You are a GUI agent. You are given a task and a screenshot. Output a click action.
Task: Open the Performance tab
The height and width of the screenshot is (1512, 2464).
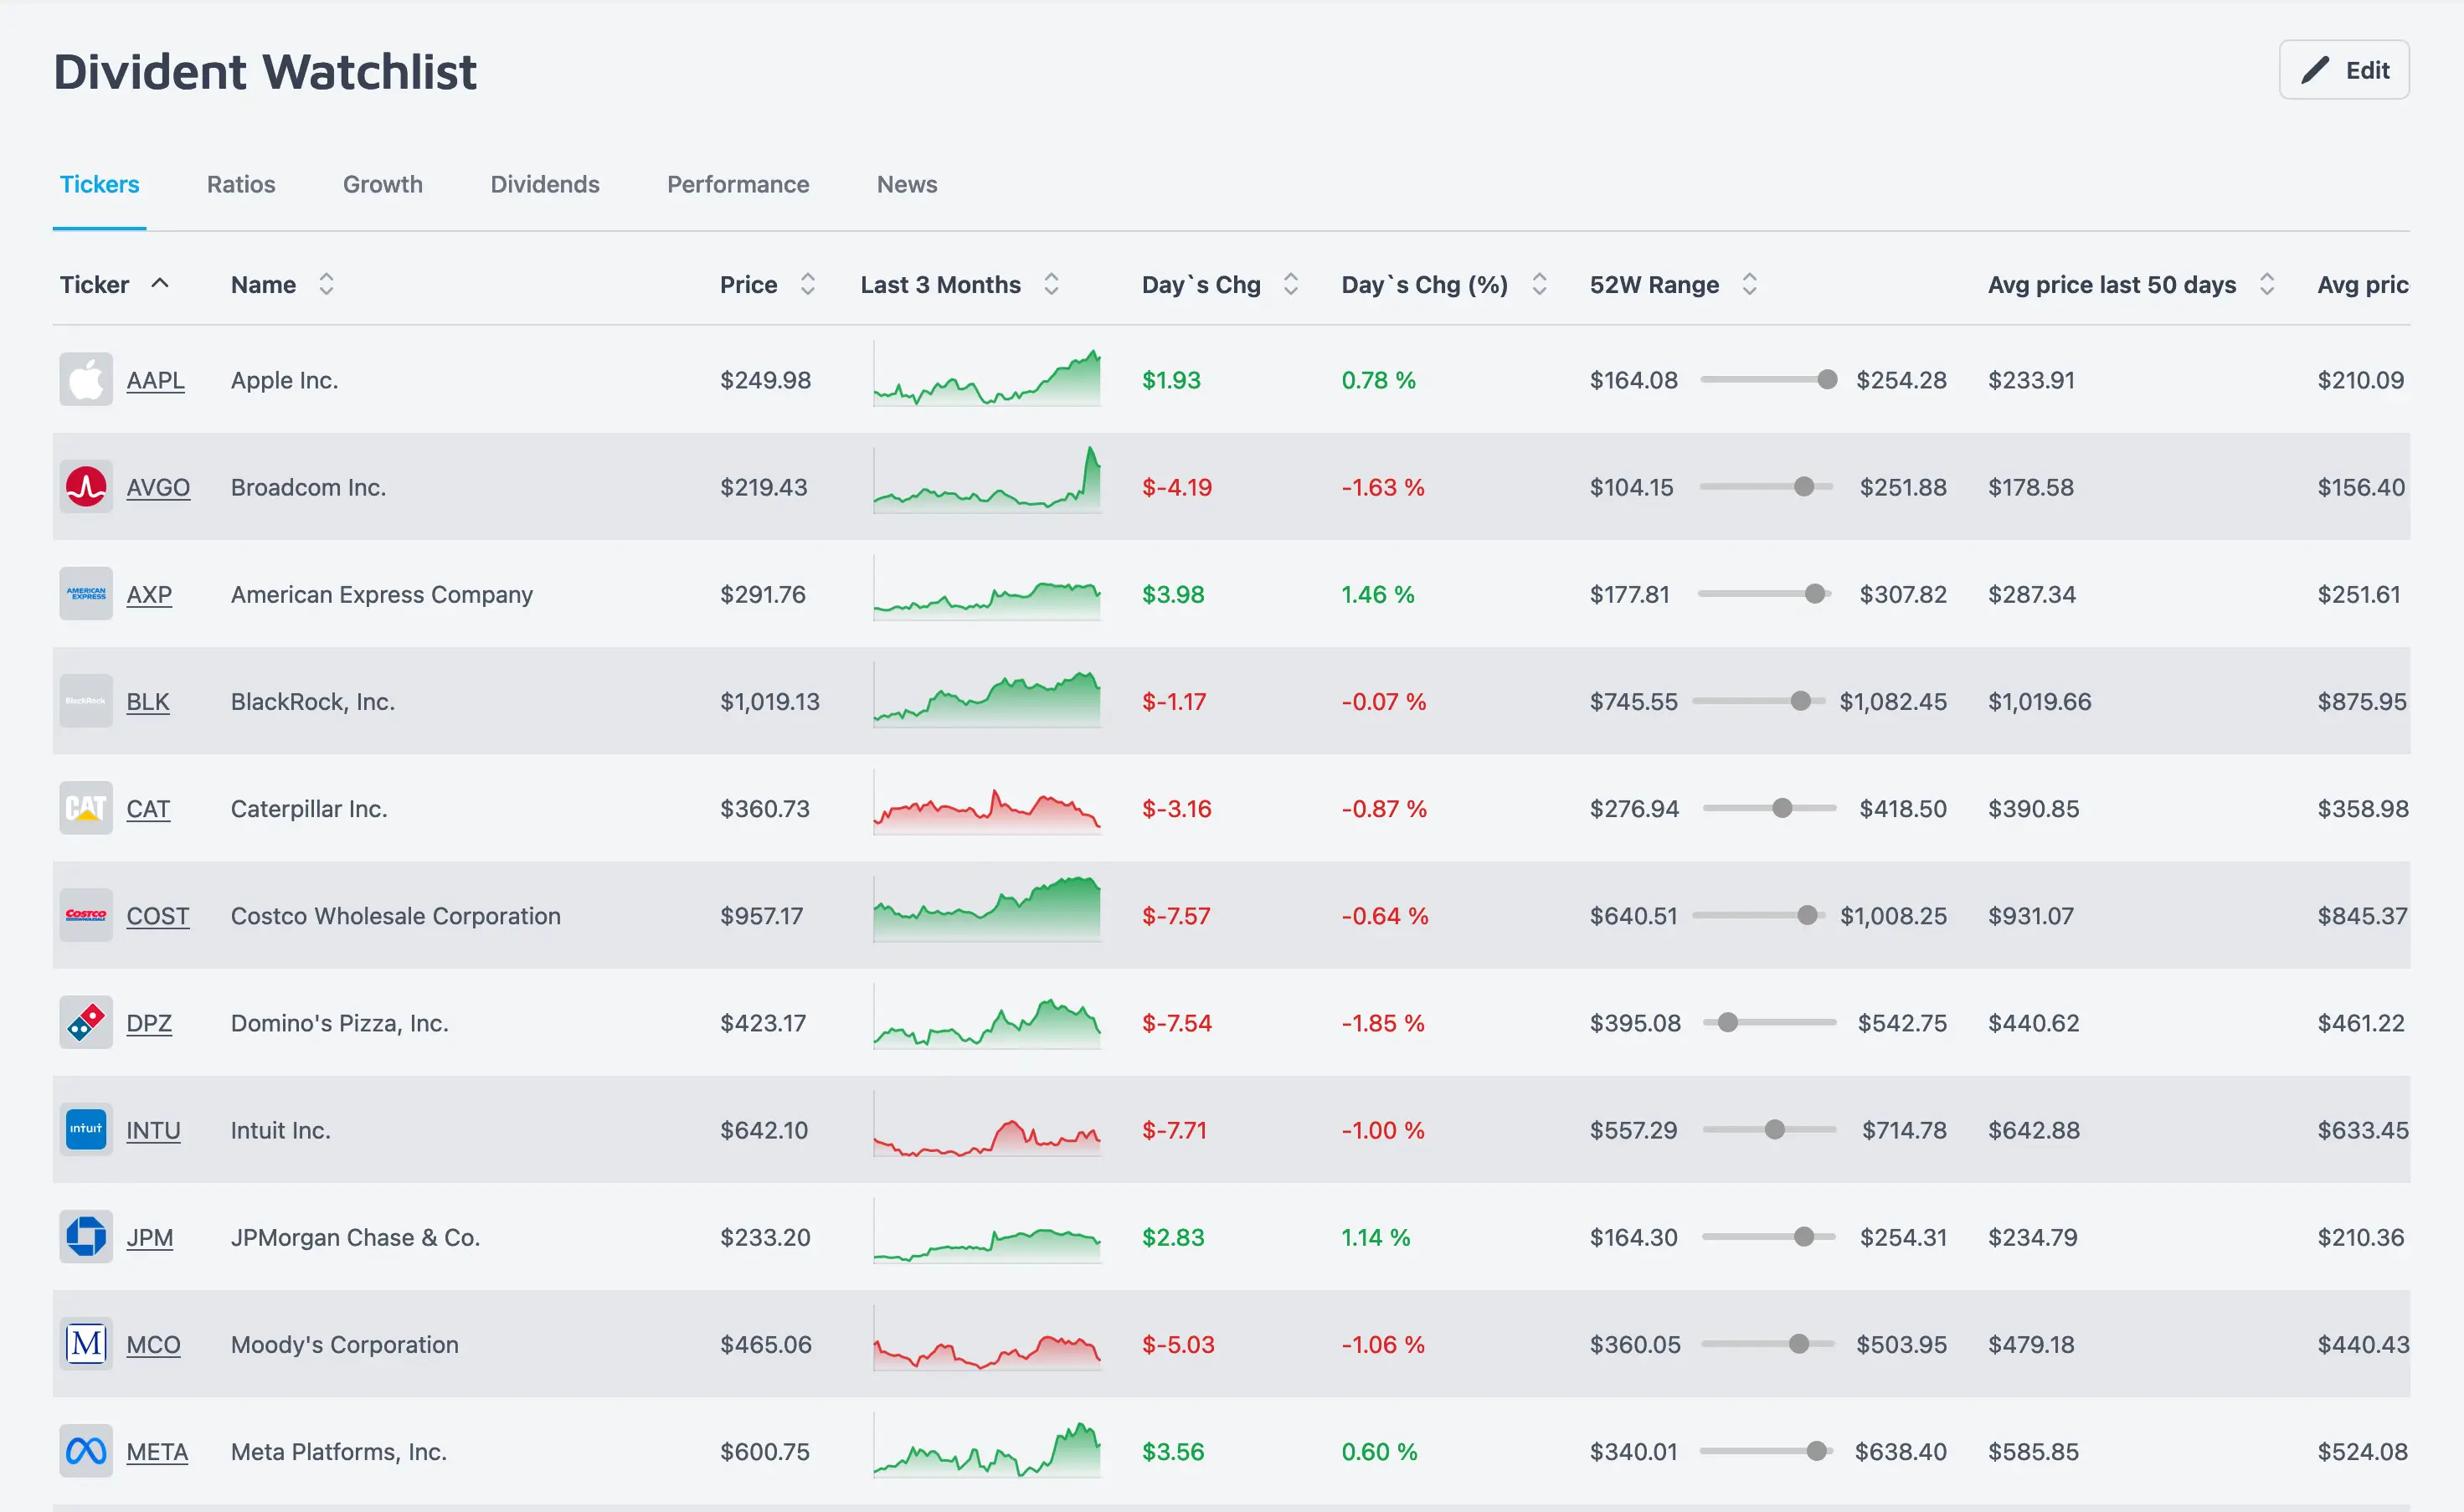(738, 184)
